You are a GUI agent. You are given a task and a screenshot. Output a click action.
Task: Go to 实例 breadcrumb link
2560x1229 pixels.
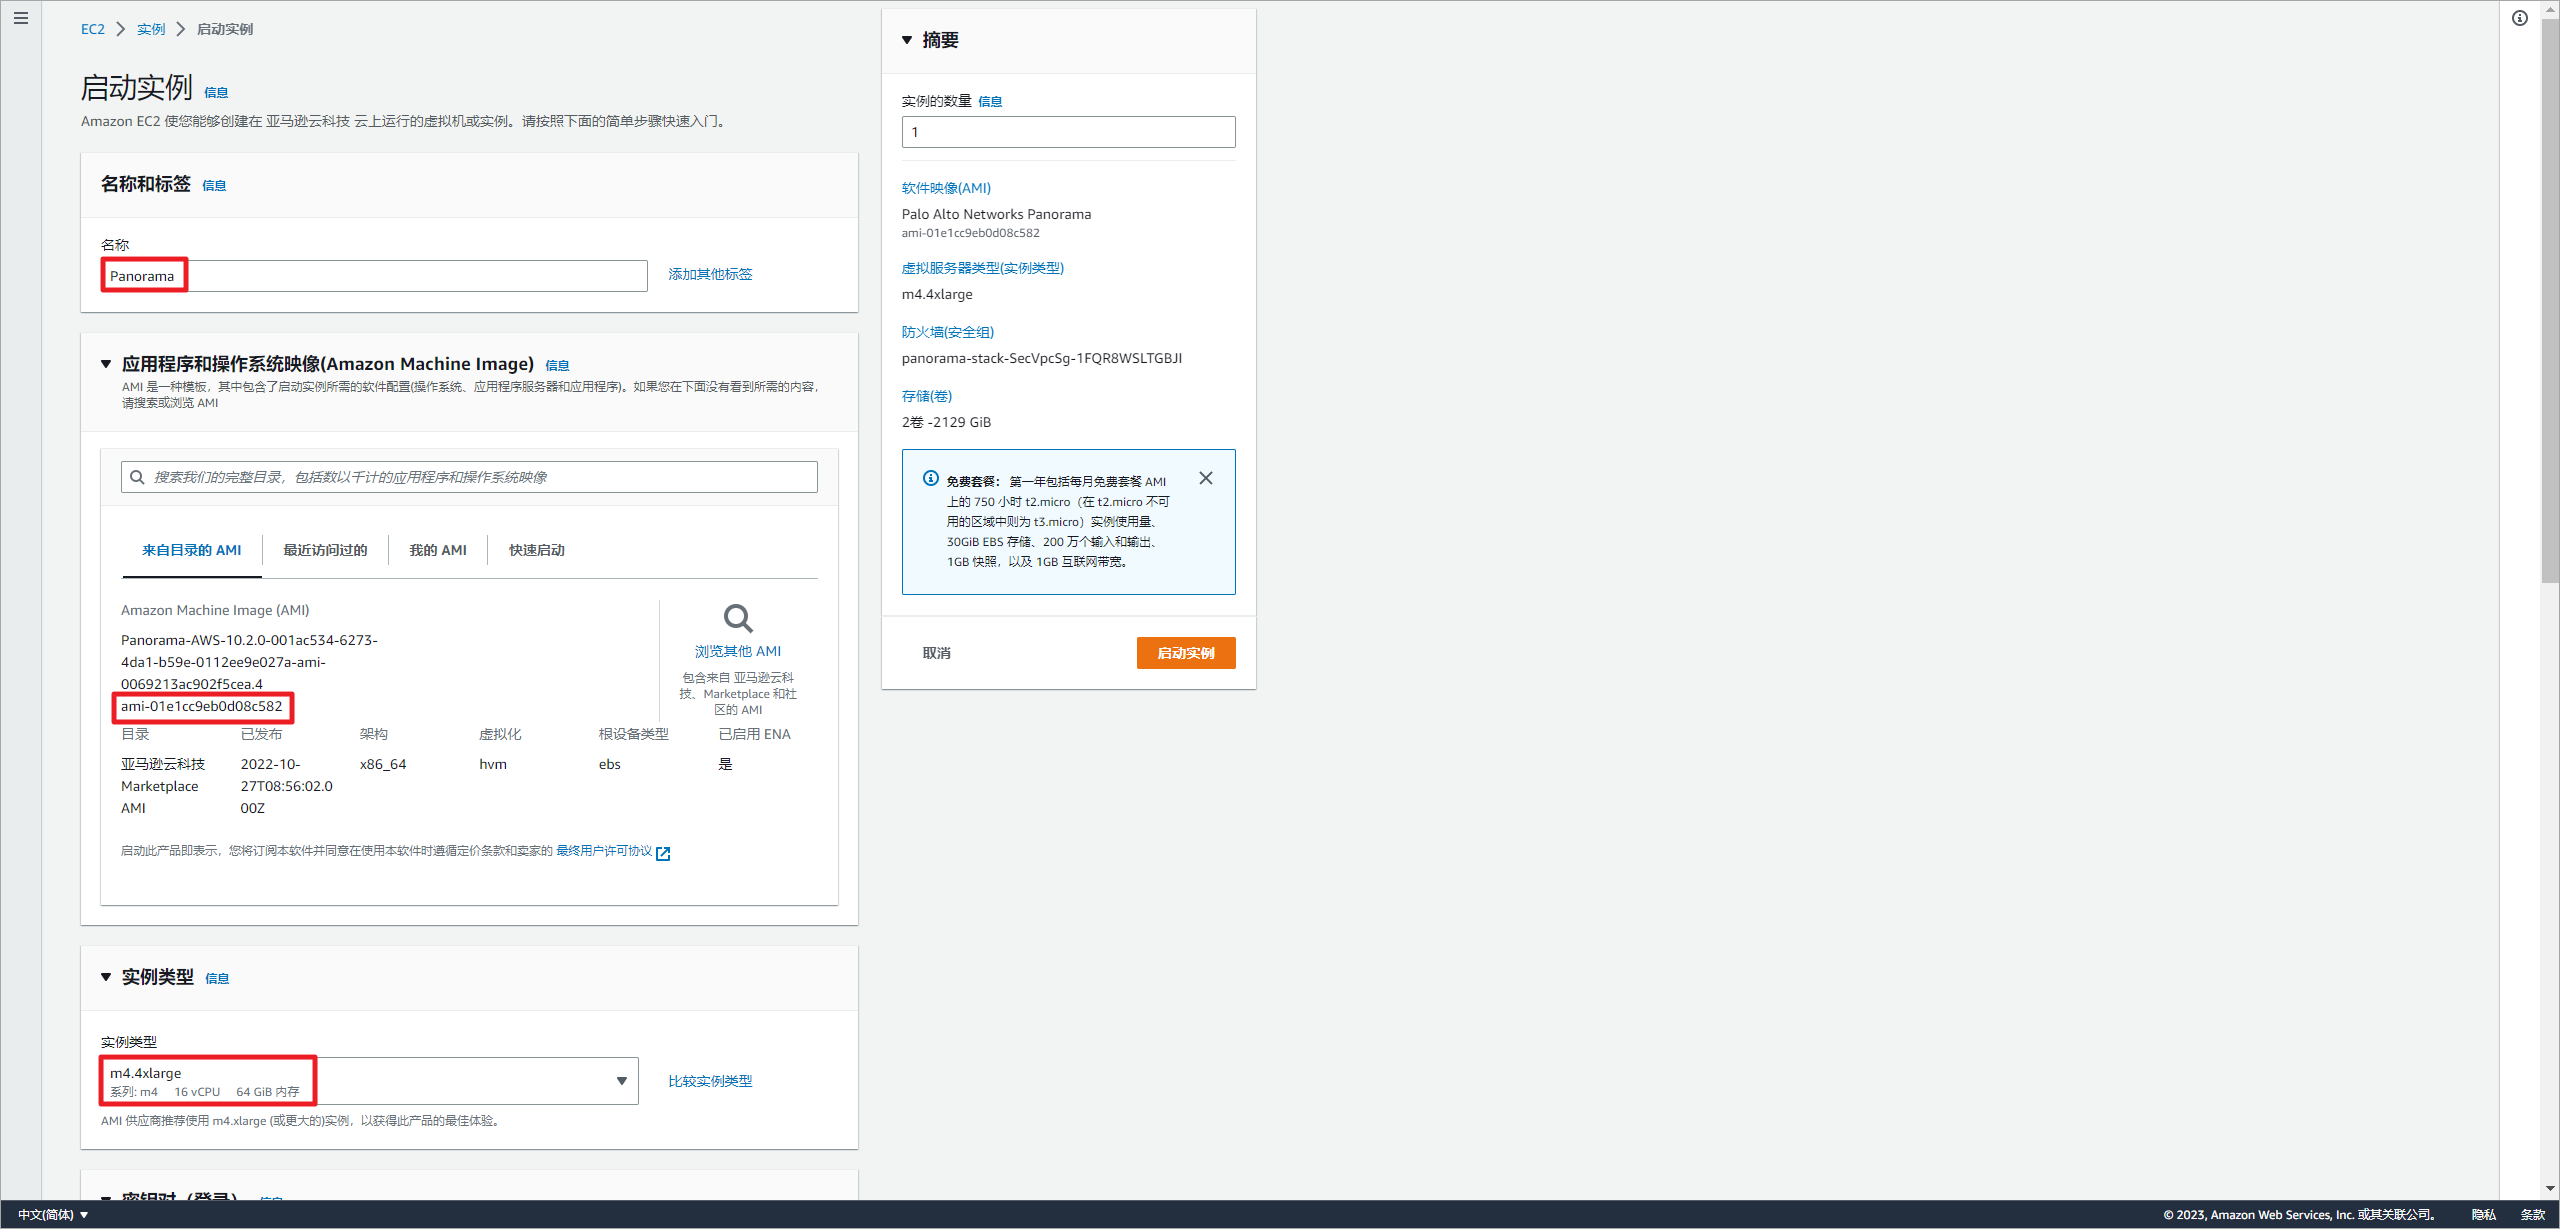coord(151,29)
